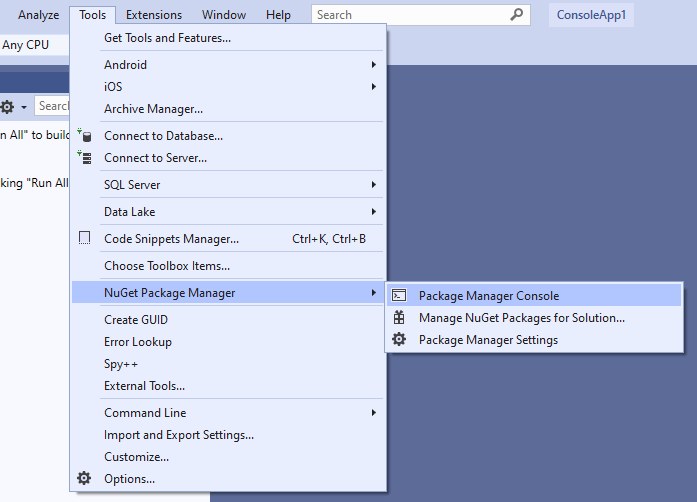Select Choose Toolbox Items
The width and height of the screenshot is (697, 502).
[228, 266]
